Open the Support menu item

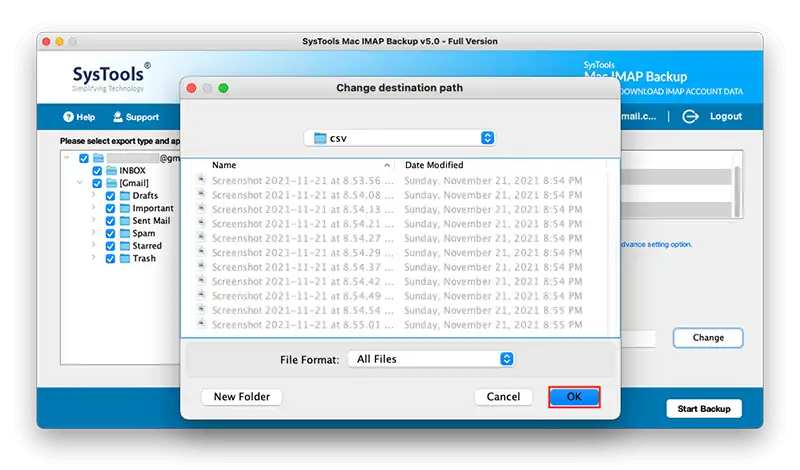(136, 117)
